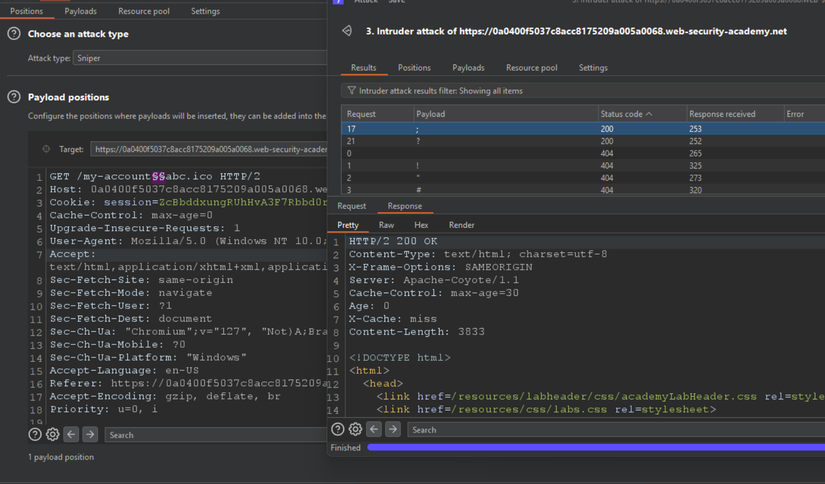Open Settings tab in main Intruder window
825x484 pixels.
coord(205,11)
